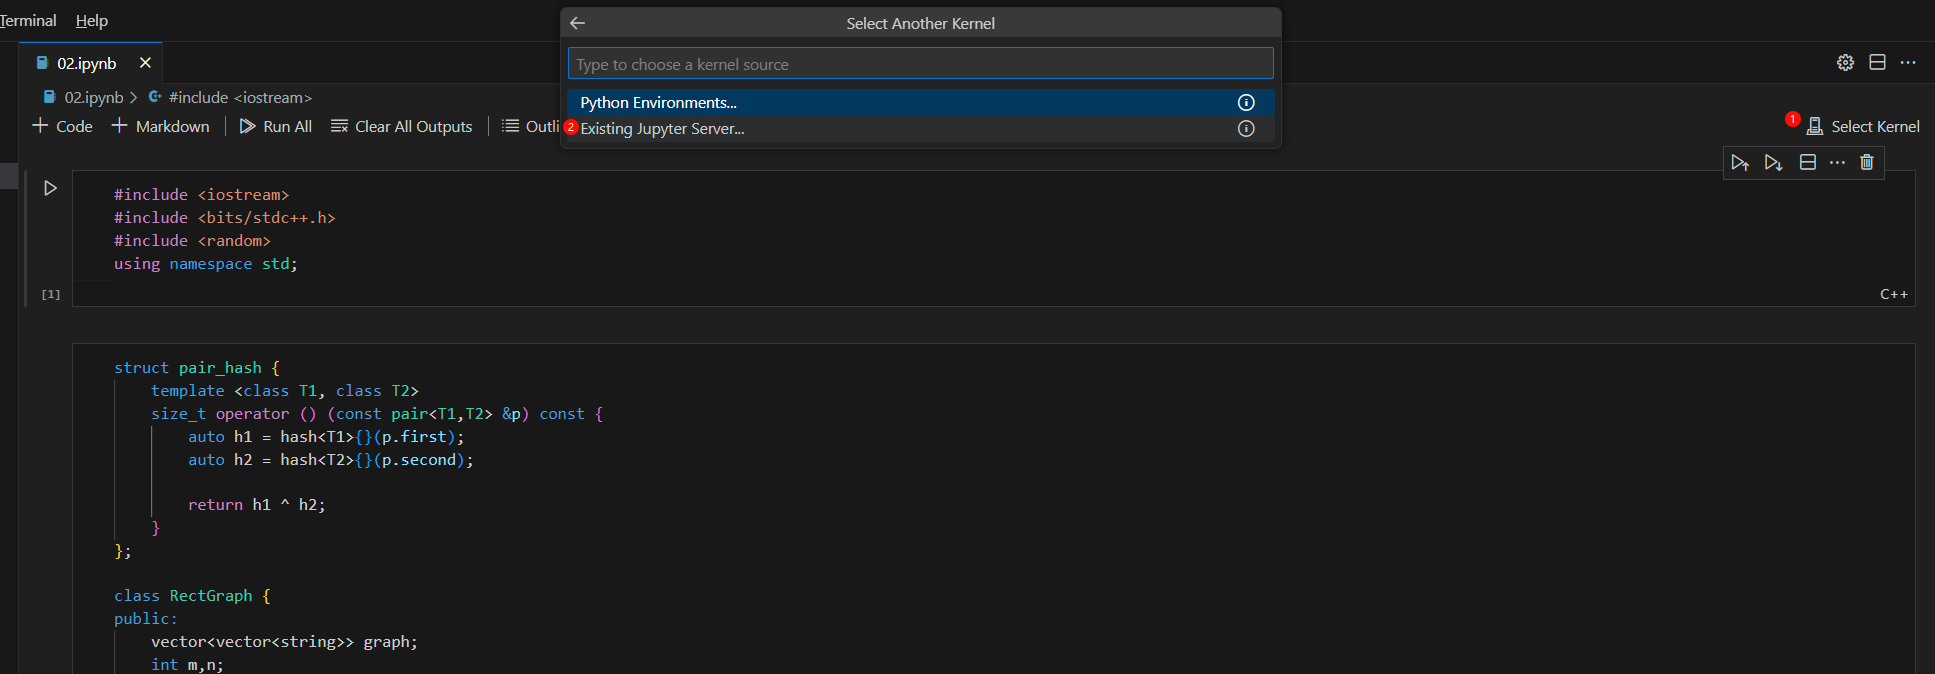Add a new Markdown cell
Viewport: 1935px width, 674px height.
pos(160,126)
